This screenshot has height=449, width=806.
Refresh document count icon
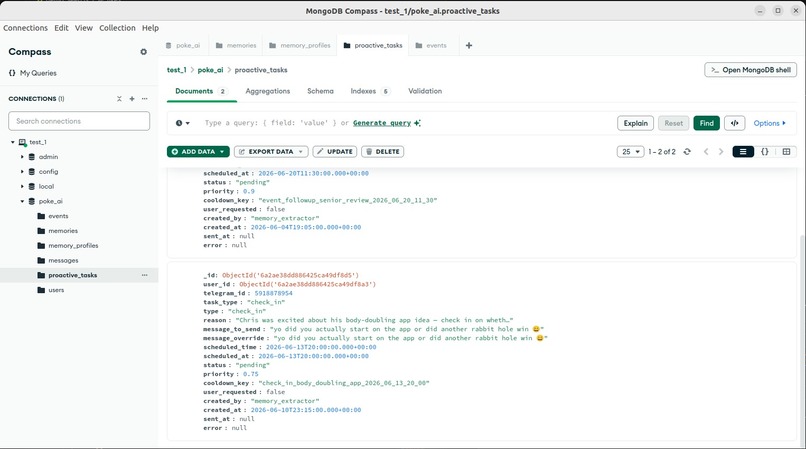[687, 152]
